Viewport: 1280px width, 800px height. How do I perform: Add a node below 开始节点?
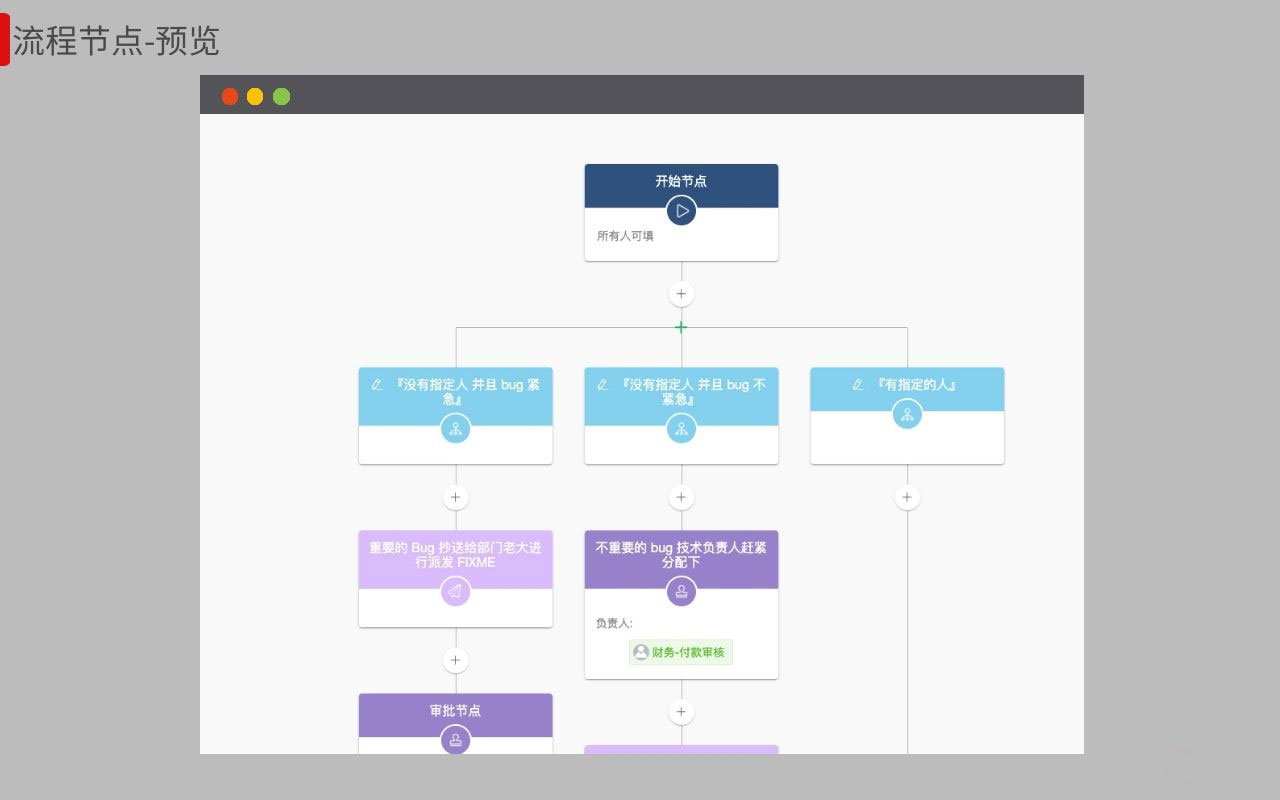coord(681,294)
